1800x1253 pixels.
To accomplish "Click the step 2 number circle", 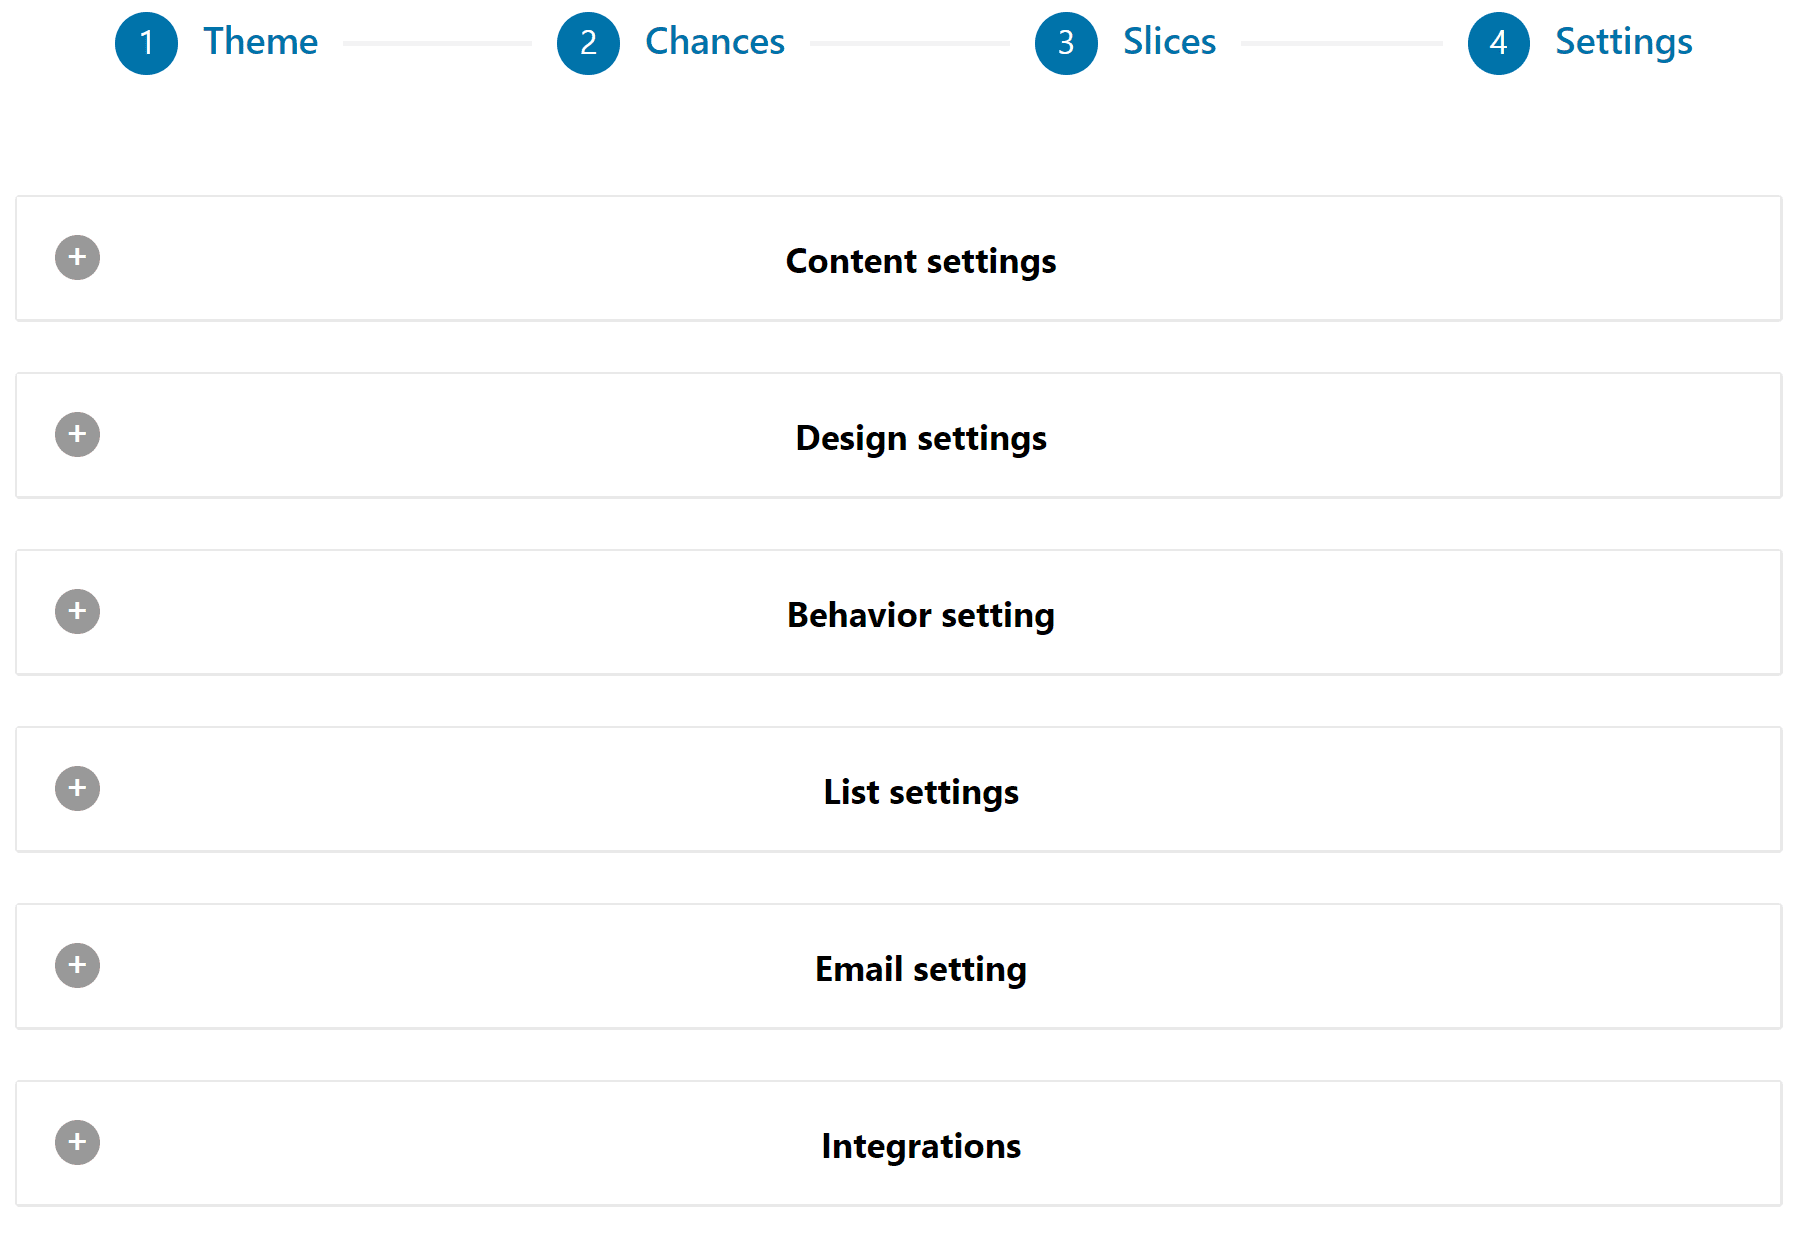I will (588, 43).
